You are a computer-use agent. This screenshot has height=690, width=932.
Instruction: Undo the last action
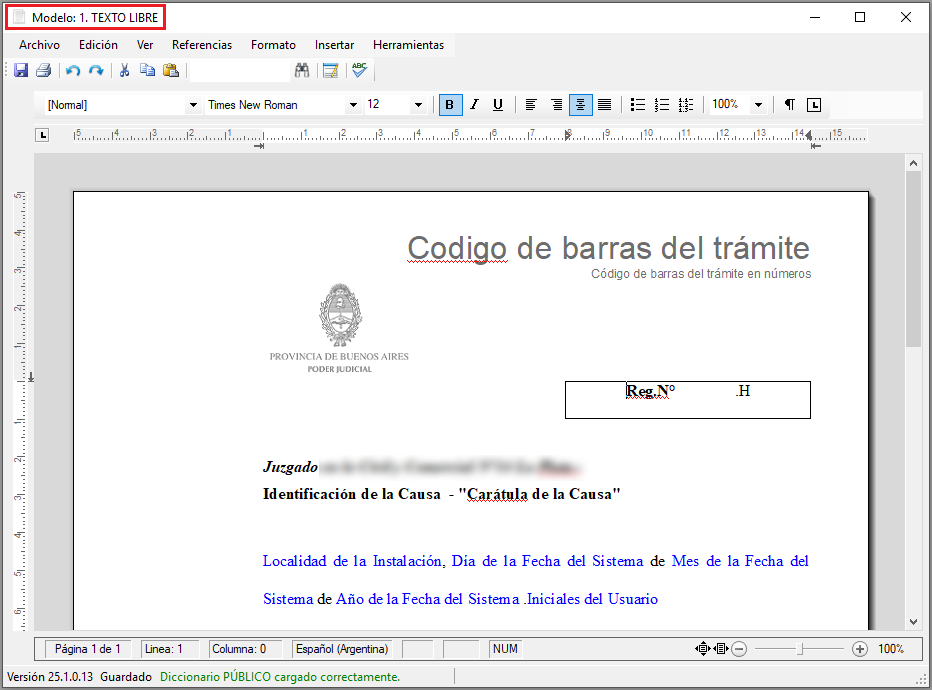tap(73, 71)
